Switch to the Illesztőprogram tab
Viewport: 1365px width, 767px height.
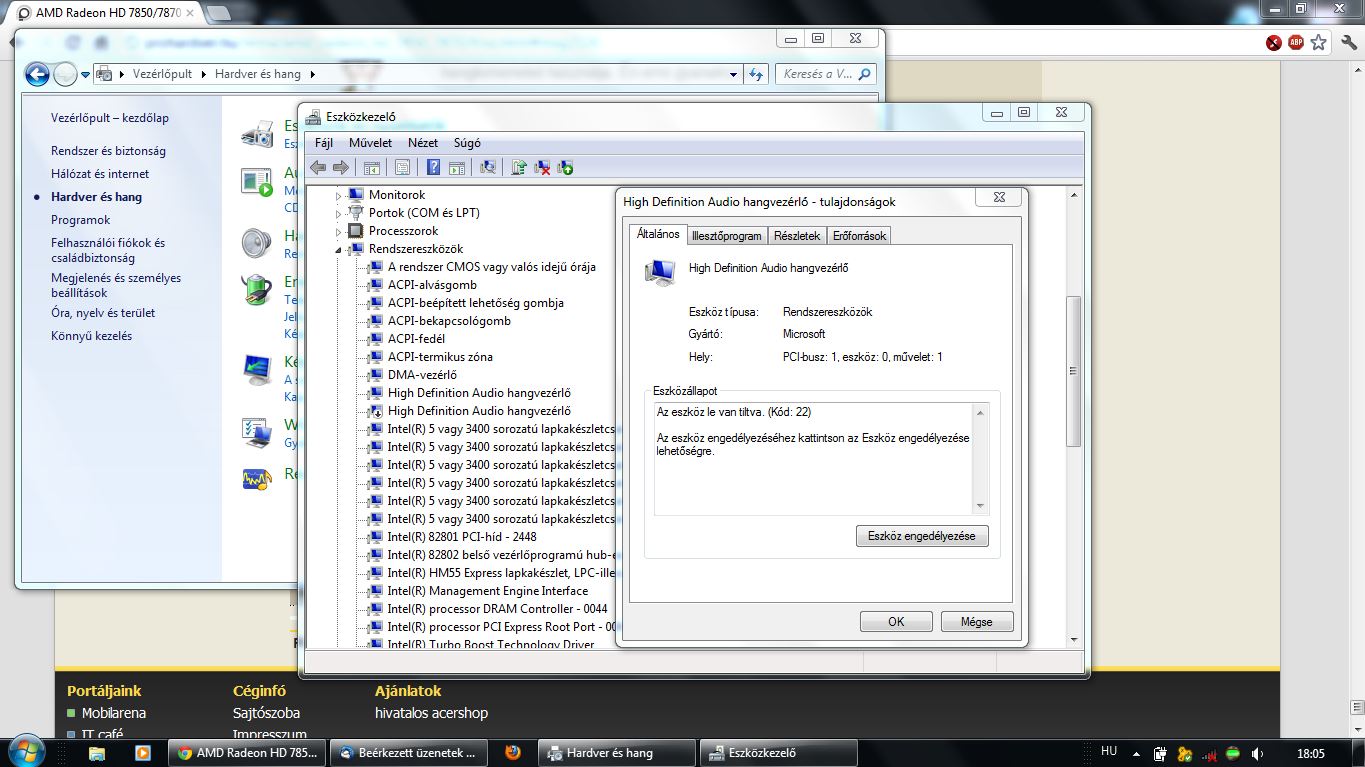click(x=726, y=236)
